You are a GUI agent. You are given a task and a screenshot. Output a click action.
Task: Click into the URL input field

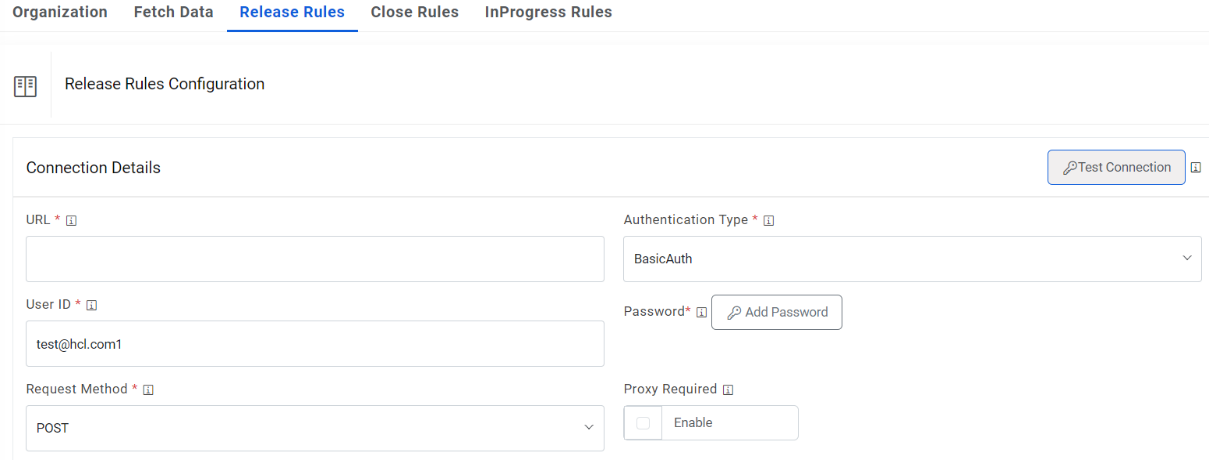coord(315,259)
